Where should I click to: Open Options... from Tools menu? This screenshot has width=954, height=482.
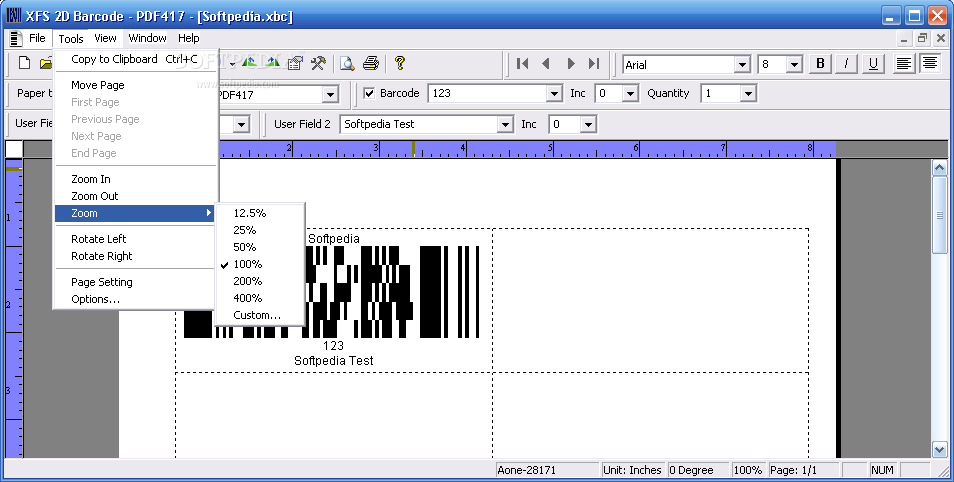[x=135, y=299]
